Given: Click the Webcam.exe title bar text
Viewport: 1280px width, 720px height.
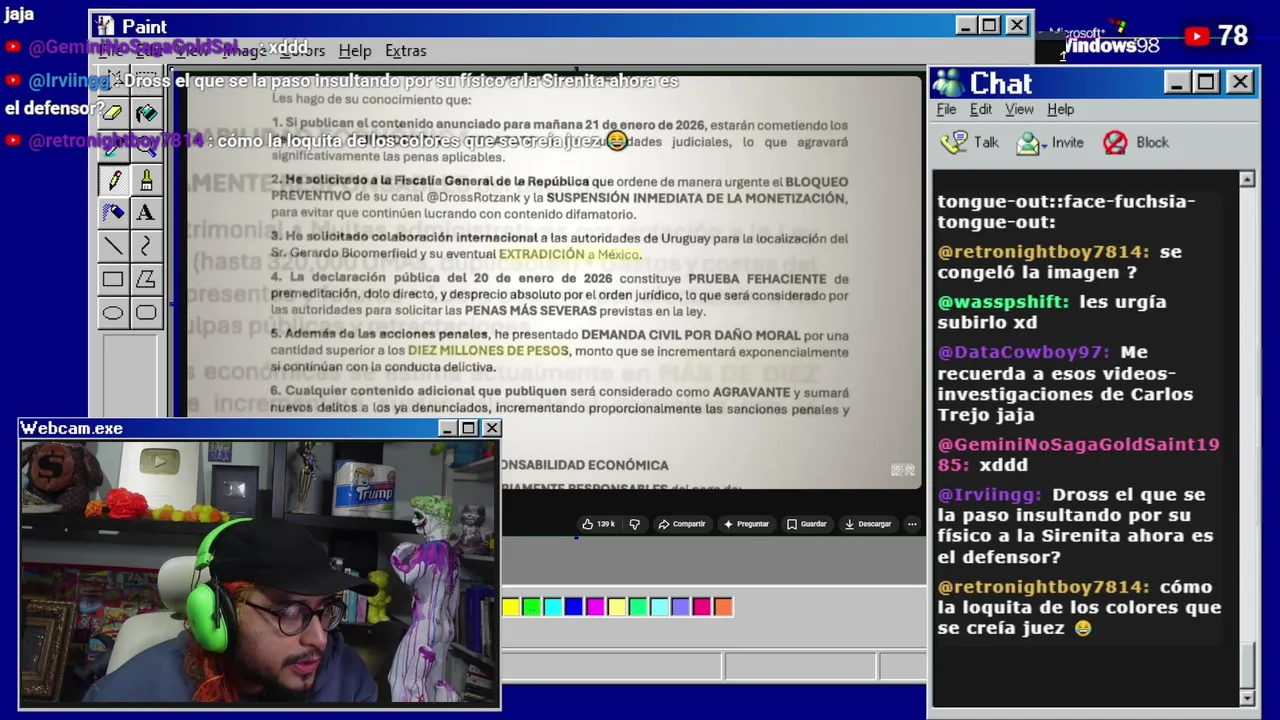Looking at the screenshot, I should 72,428.
